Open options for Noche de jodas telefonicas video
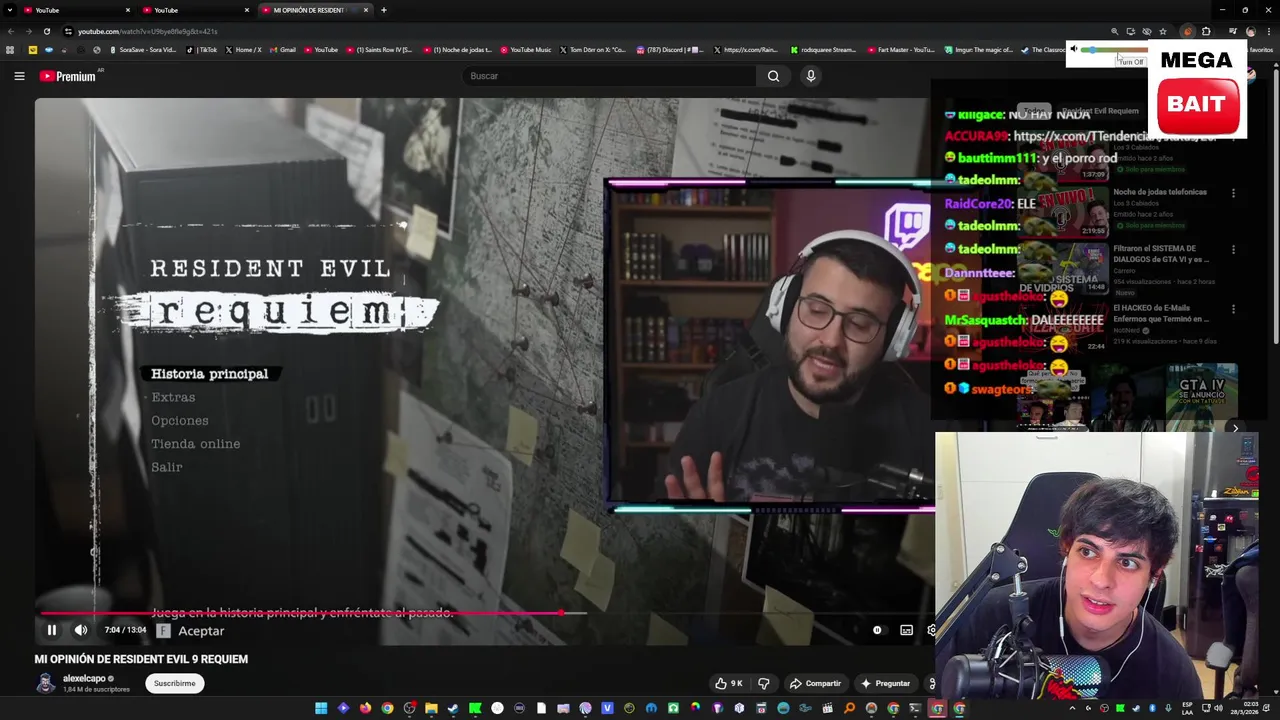The height and width of the screenshot is (720, 1280). point(1233,193)
